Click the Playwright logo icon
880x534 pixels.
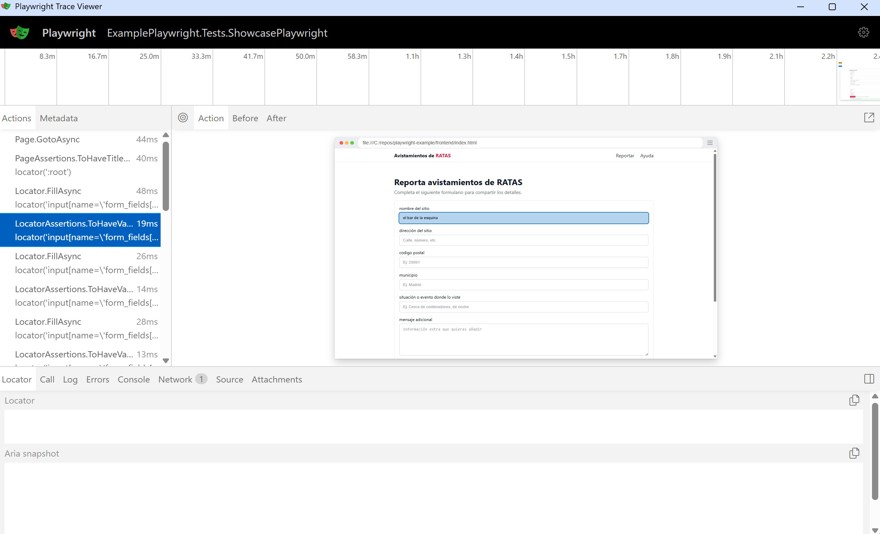pyautogui.click(x=20, y=33)
